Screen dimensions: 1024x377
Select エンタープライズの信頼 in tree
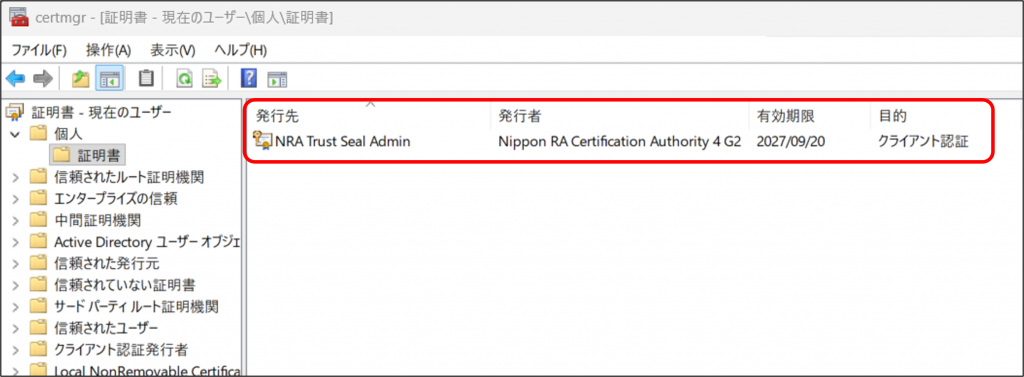pyautogui.click(x=116, y=198)
